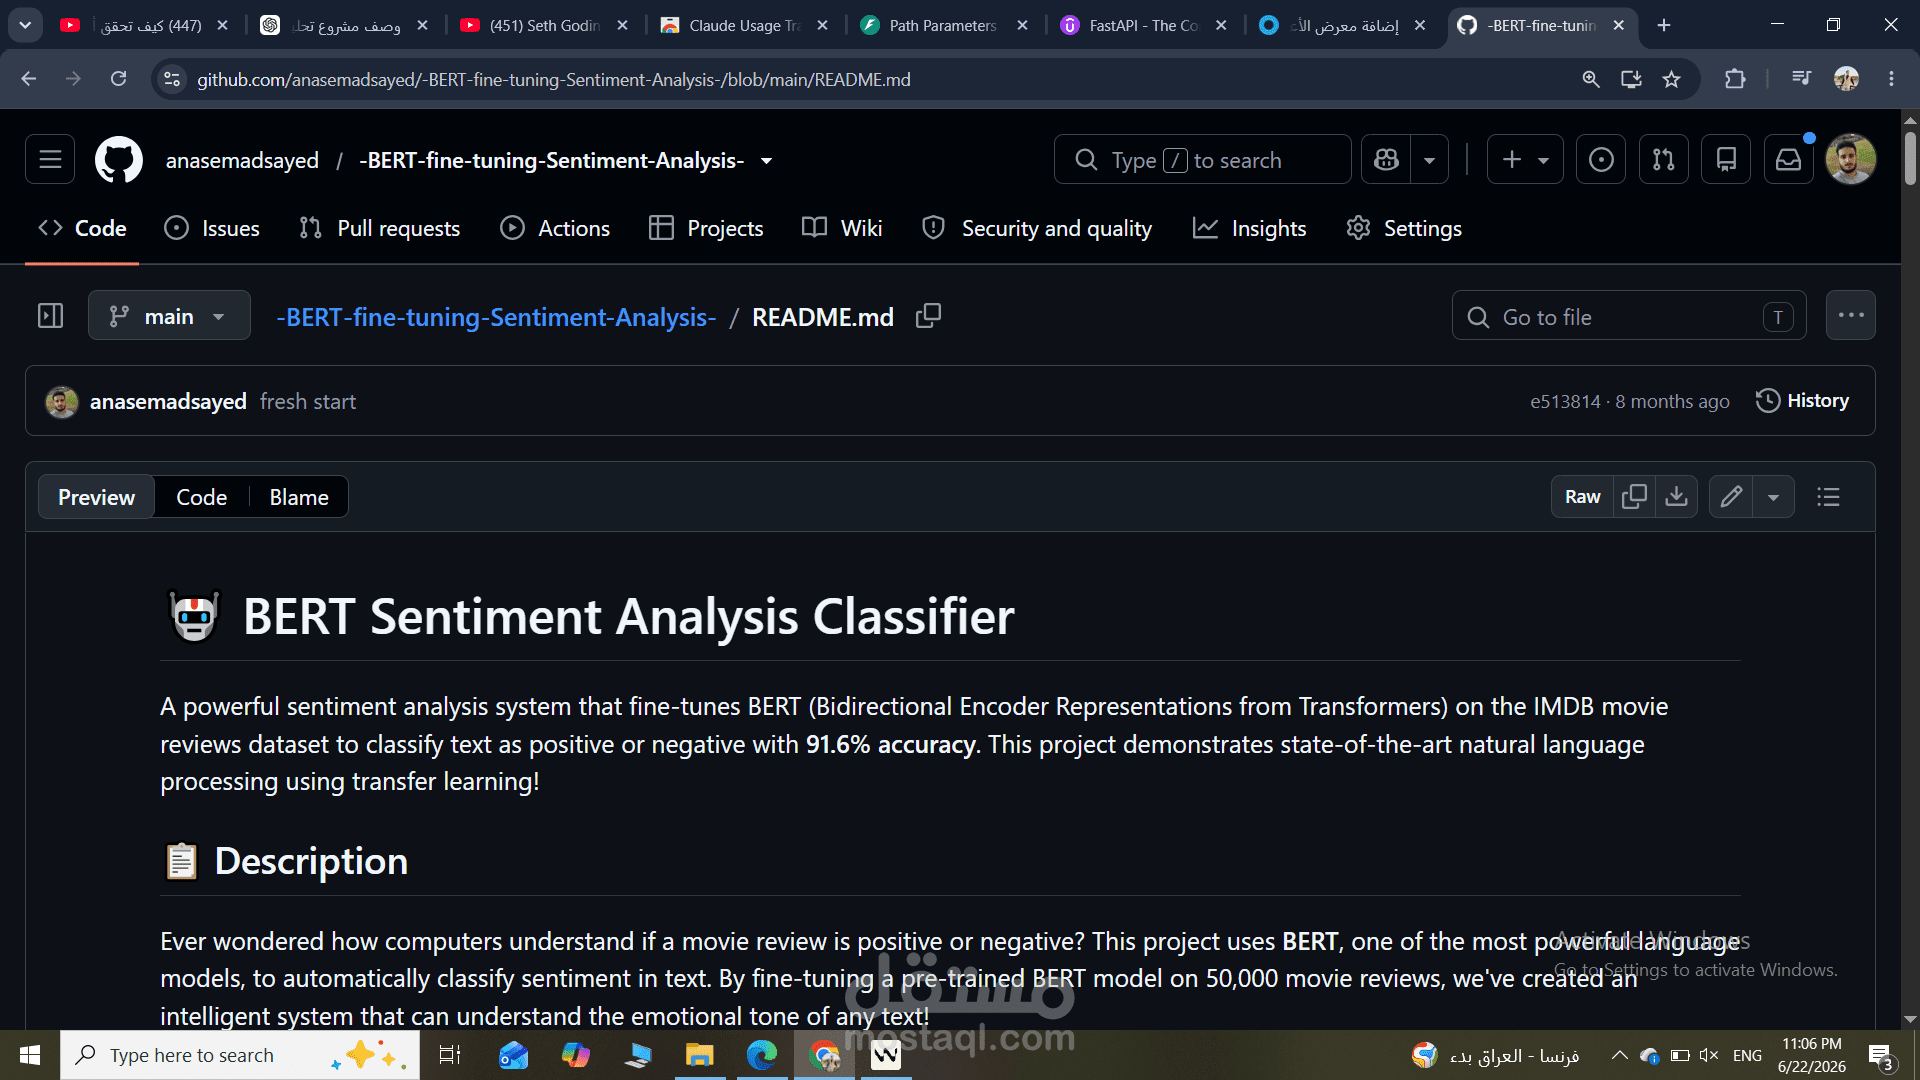Bookmark this page with star icon
Image resolution: width=1920 pixels, height=1080 pixels.
pyautogui.click(x=1671, y=79)
